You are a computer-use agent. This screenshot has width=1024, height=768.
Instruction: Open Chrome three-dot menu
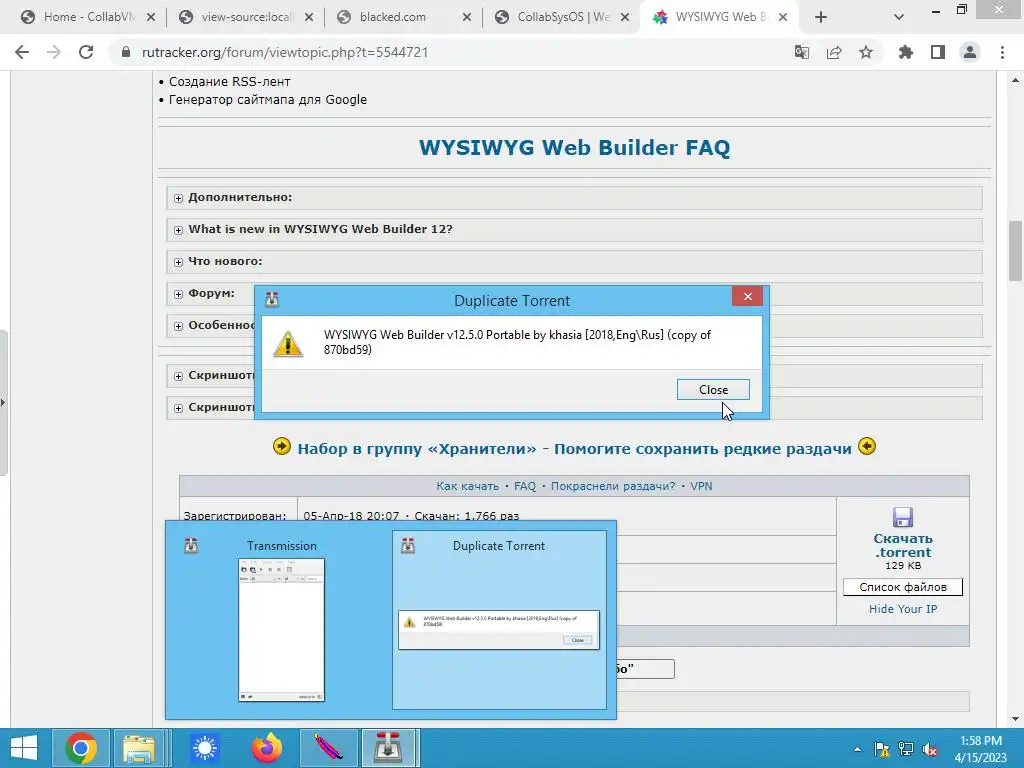tap(1002, 52)
